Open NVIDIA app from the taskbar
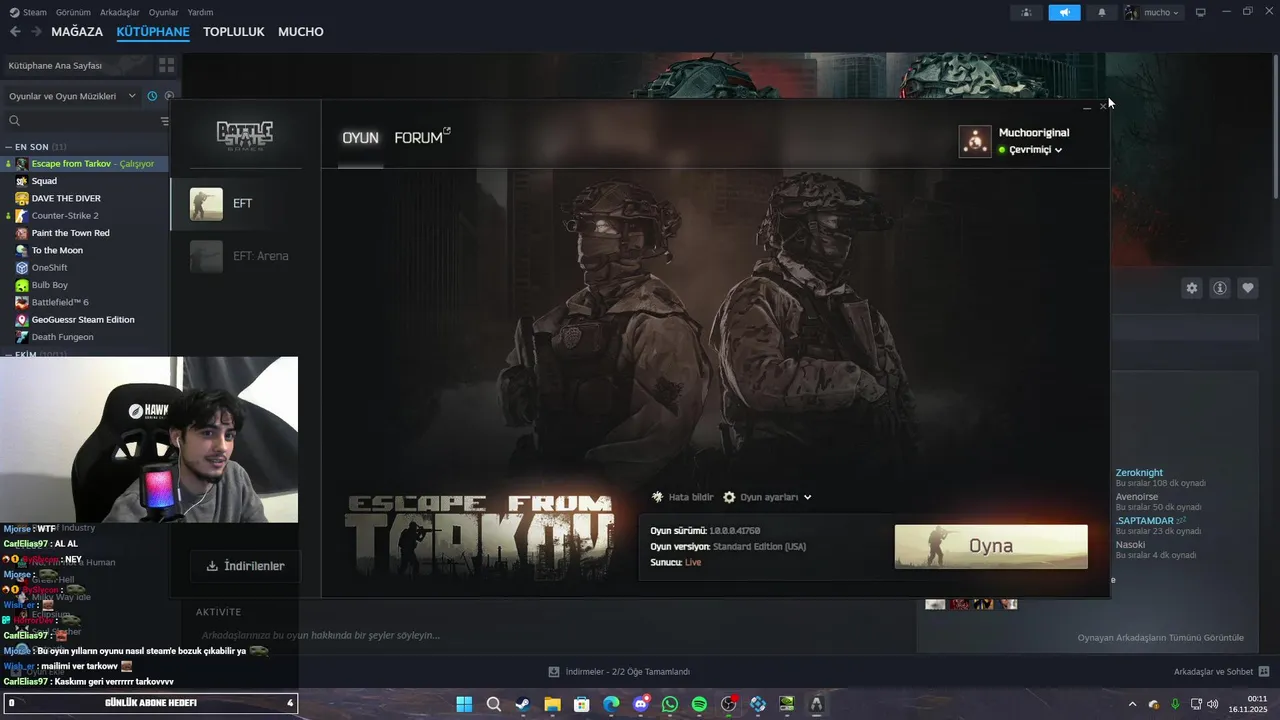 point(787,704)
